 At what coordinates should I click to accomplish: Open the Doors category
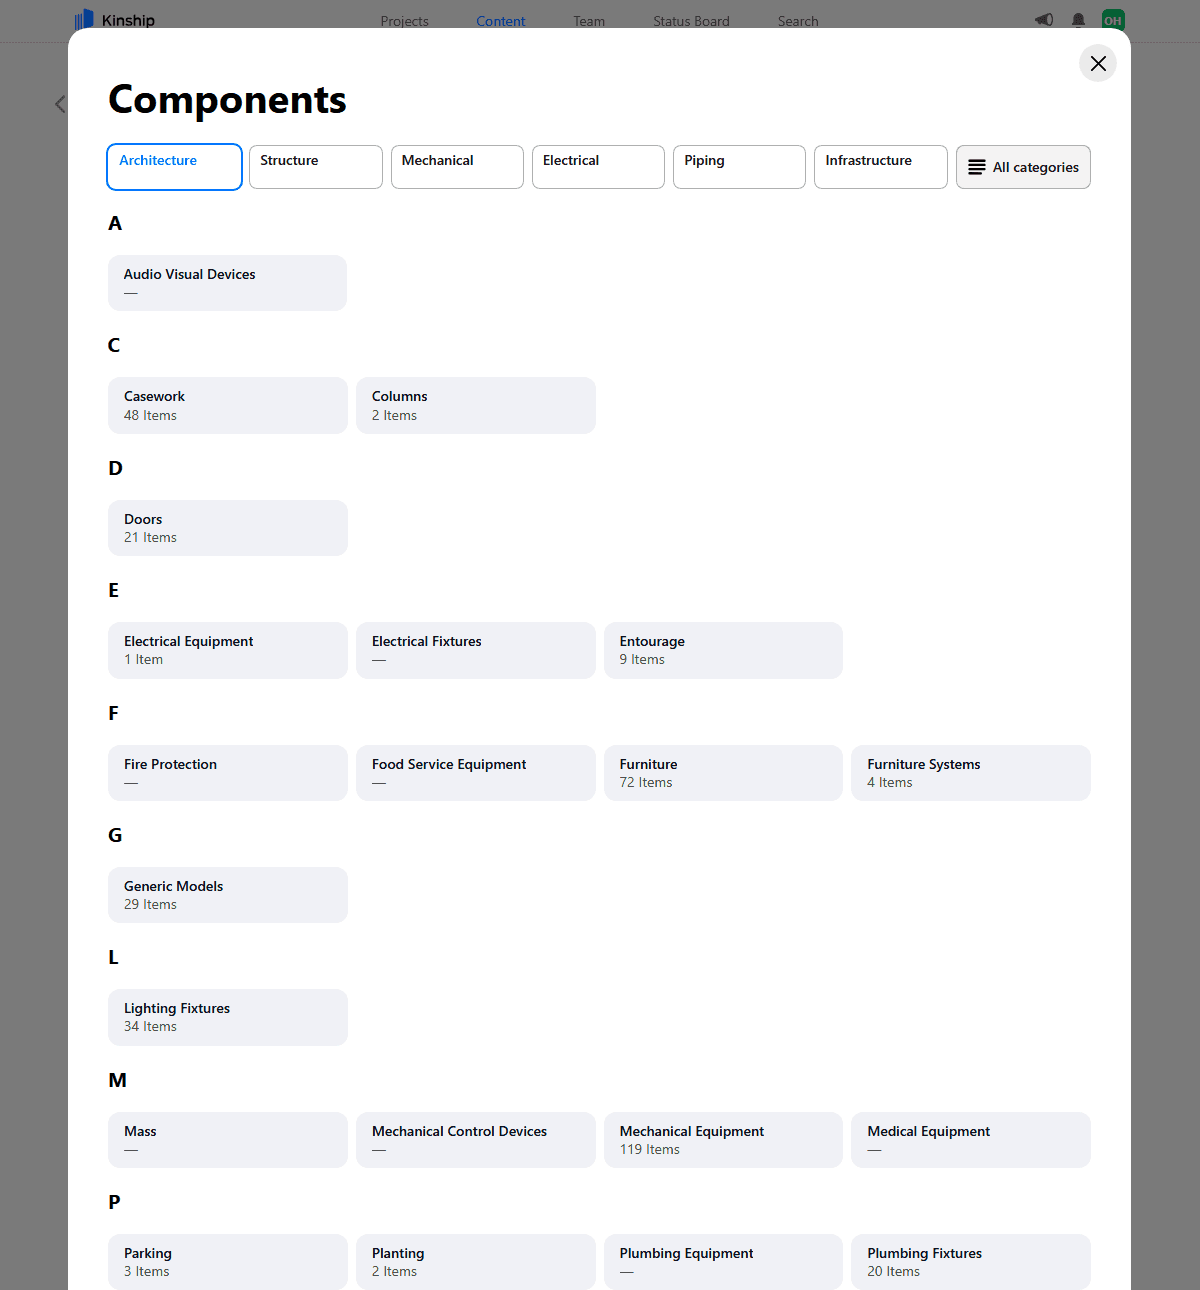click(x=227, y=527)
